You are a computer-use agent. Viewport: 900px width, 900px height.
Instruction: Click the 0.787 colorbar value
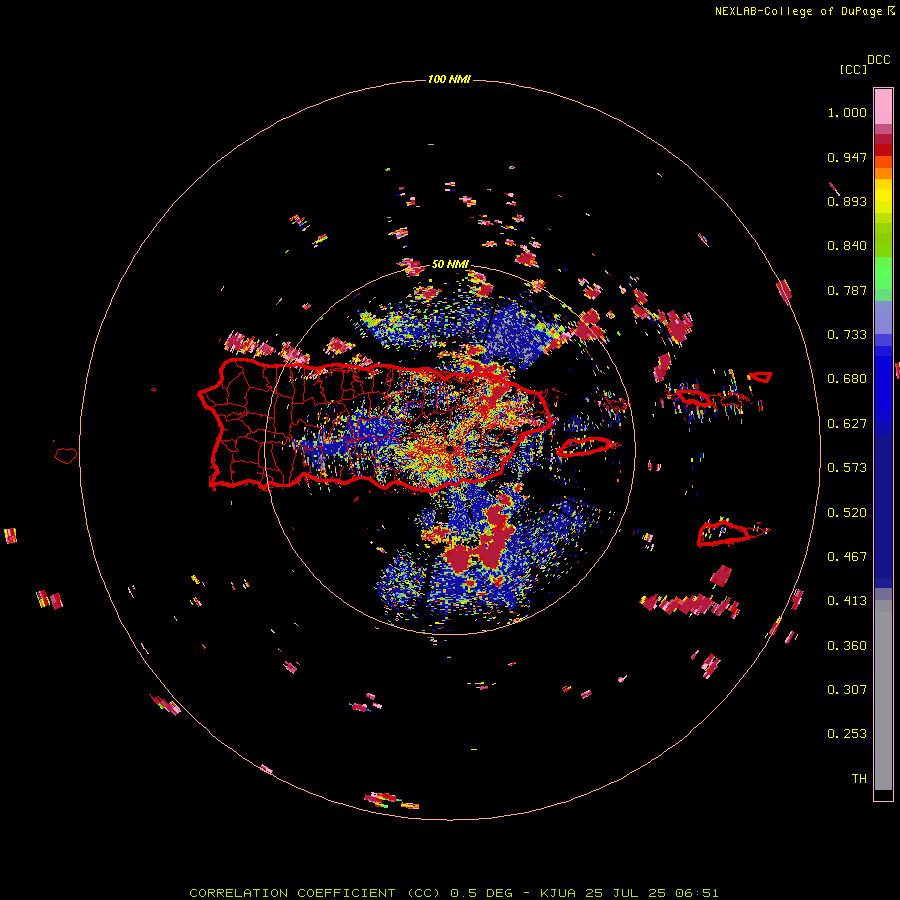coord(847,290)
